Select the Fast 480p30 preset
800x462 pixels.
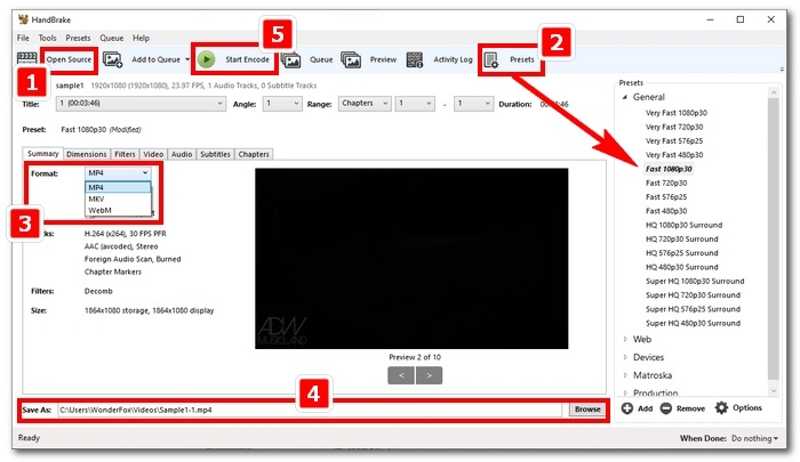666,211
